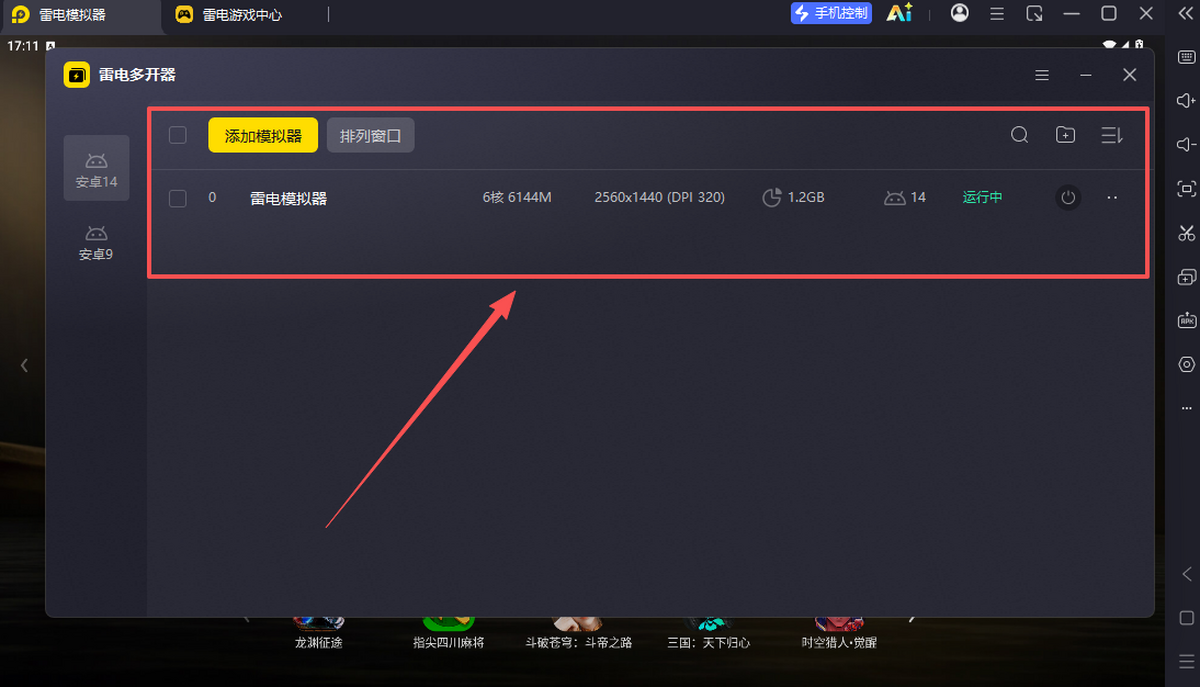Click the power button for 雷电模拟器 row
This screenshot has width=1200, height=687.
[x=1069, y=198]
